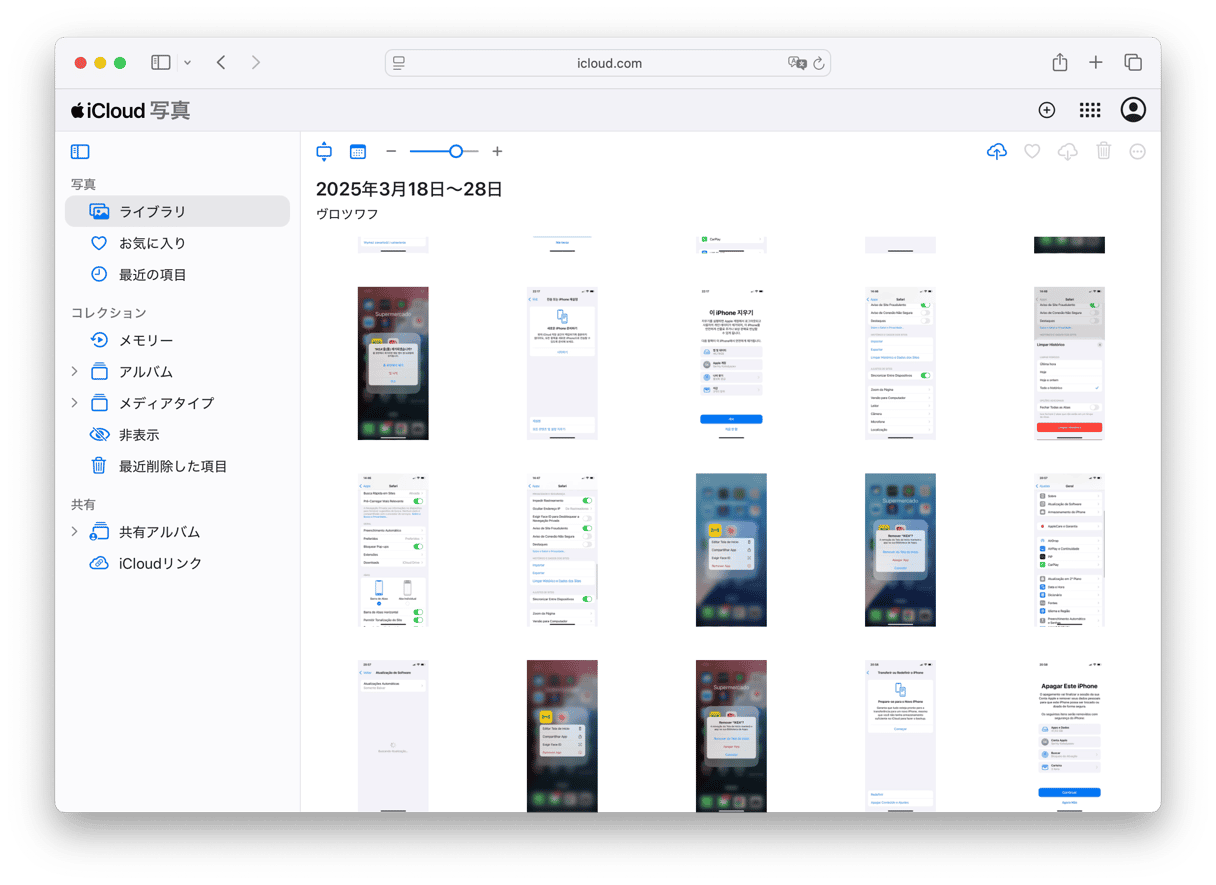Click the iCloud upload photos icon
This screenshot has width=1216, height=885.
pyautogui.click(x=996, y=152)
